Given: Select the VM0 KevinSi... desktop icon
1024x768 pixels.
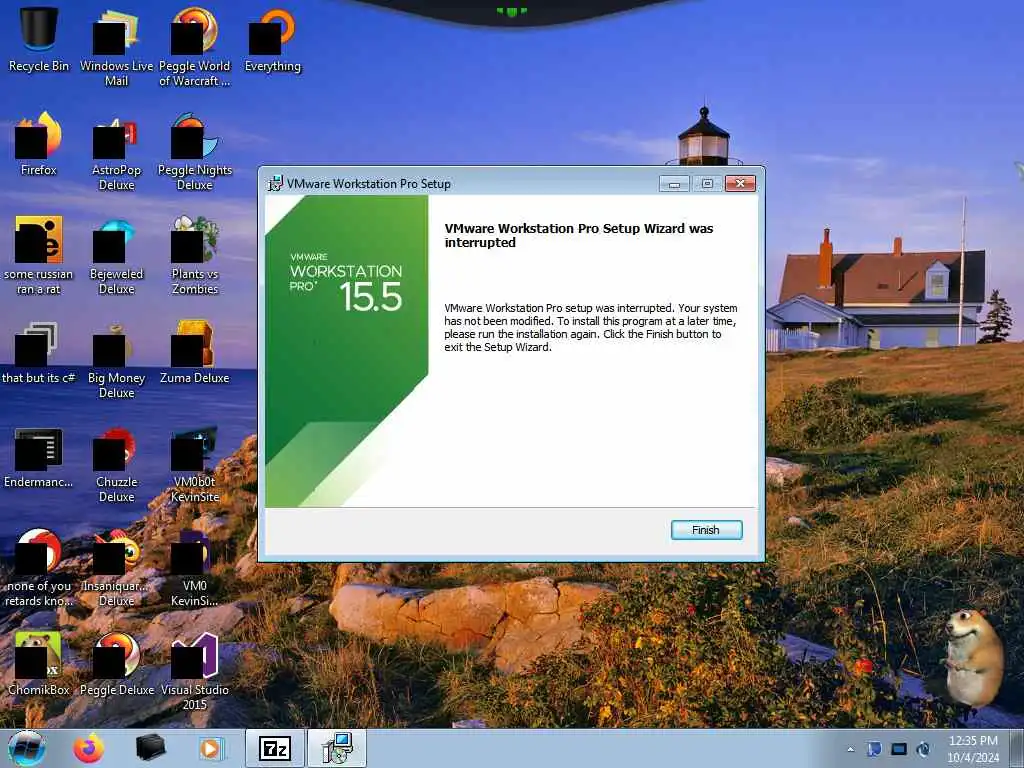Looking at the screenshot, I should [195, 568].
